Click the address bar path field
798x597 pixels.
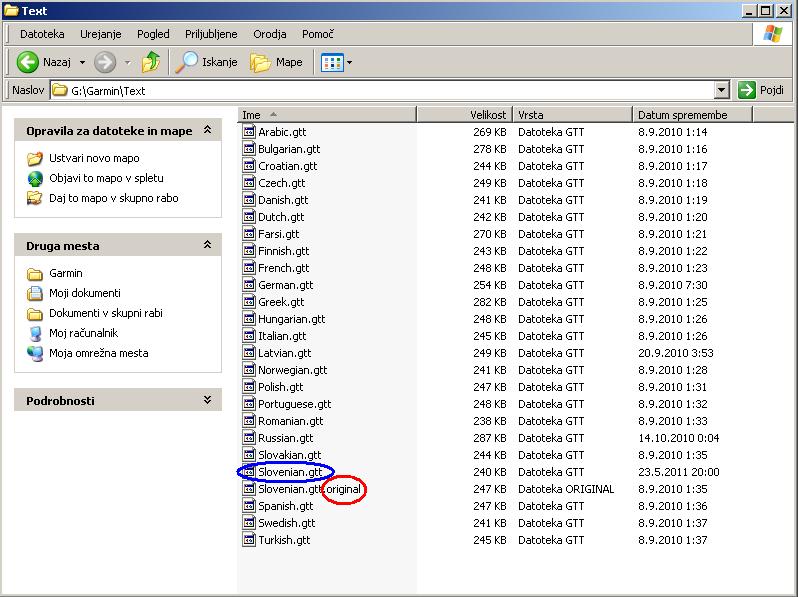click(x=382, y=91)
